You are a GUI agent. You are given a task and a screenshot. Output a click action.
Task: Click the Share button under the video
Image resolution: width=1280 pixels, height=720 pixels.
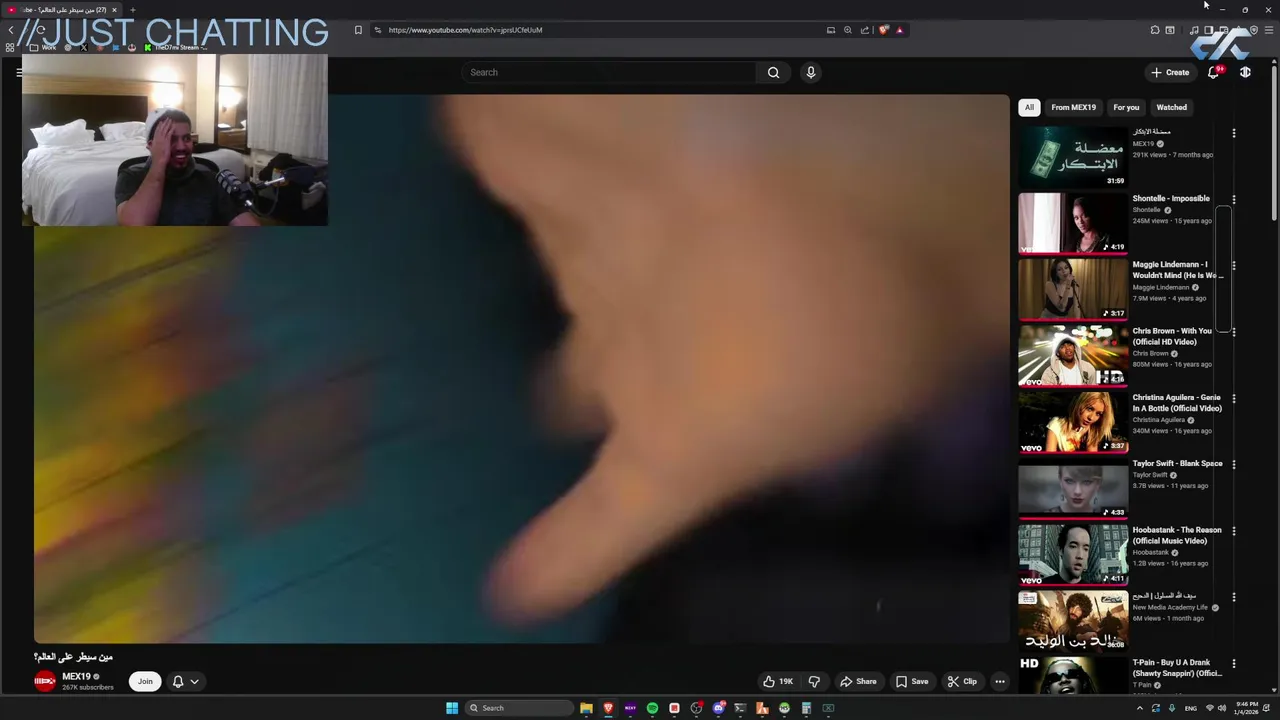point(858,681)
